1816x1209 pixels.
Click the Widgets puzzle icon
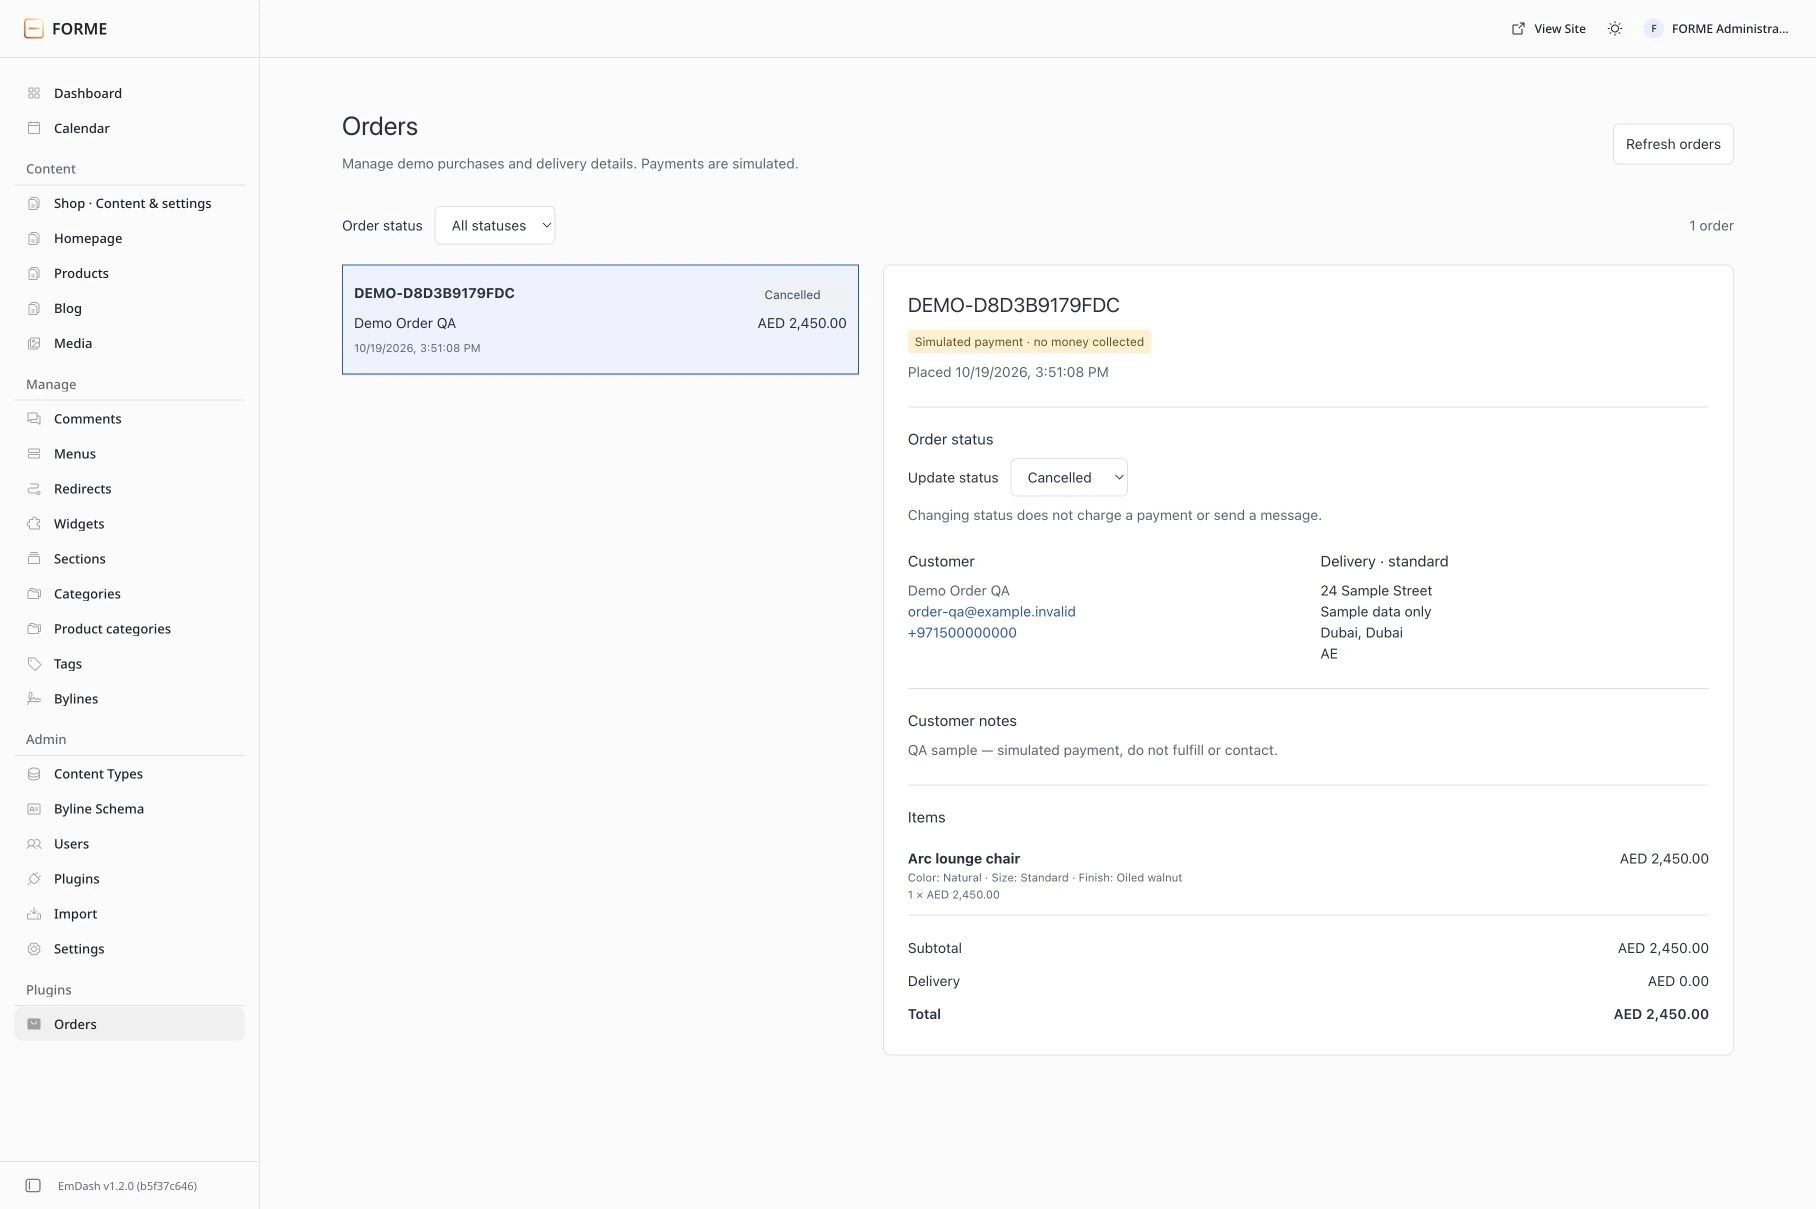34,524
